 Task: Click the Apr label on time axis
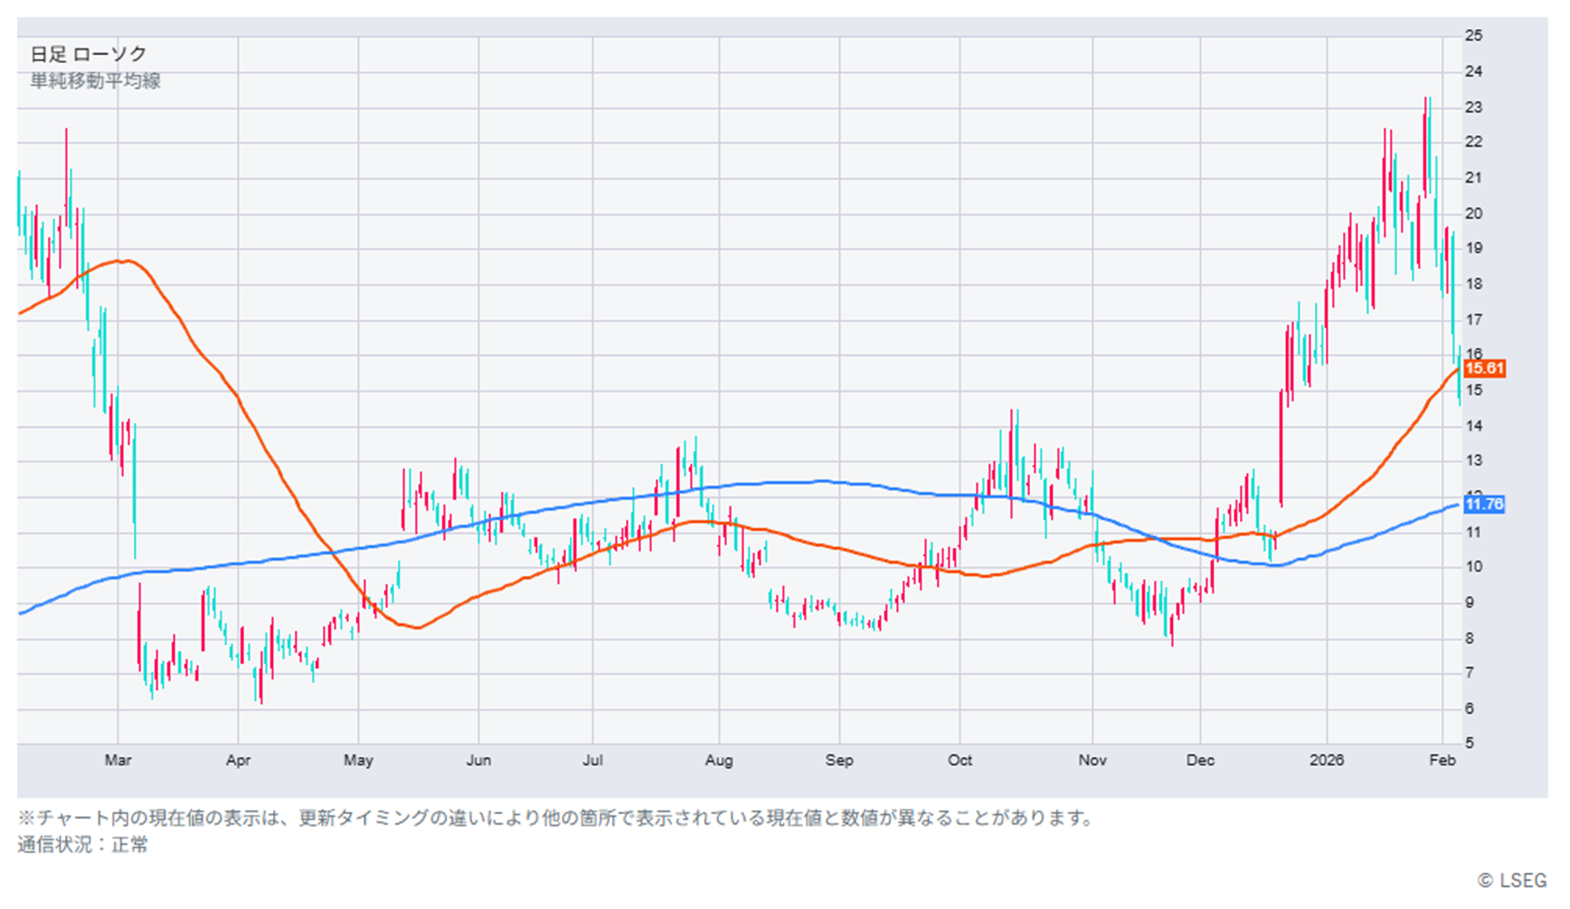pos(238,760)
